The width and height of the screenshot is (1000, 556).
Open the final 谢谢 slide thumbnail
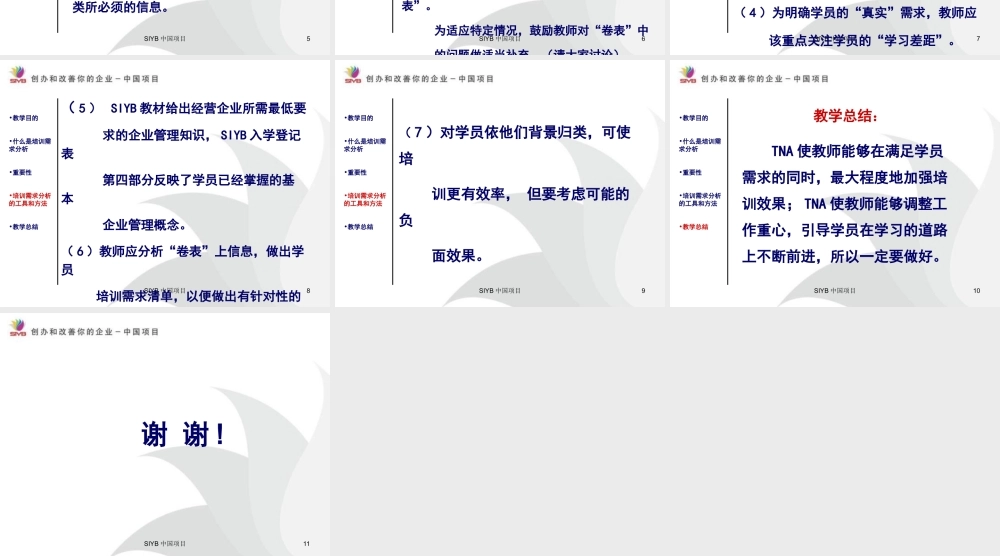165,434
